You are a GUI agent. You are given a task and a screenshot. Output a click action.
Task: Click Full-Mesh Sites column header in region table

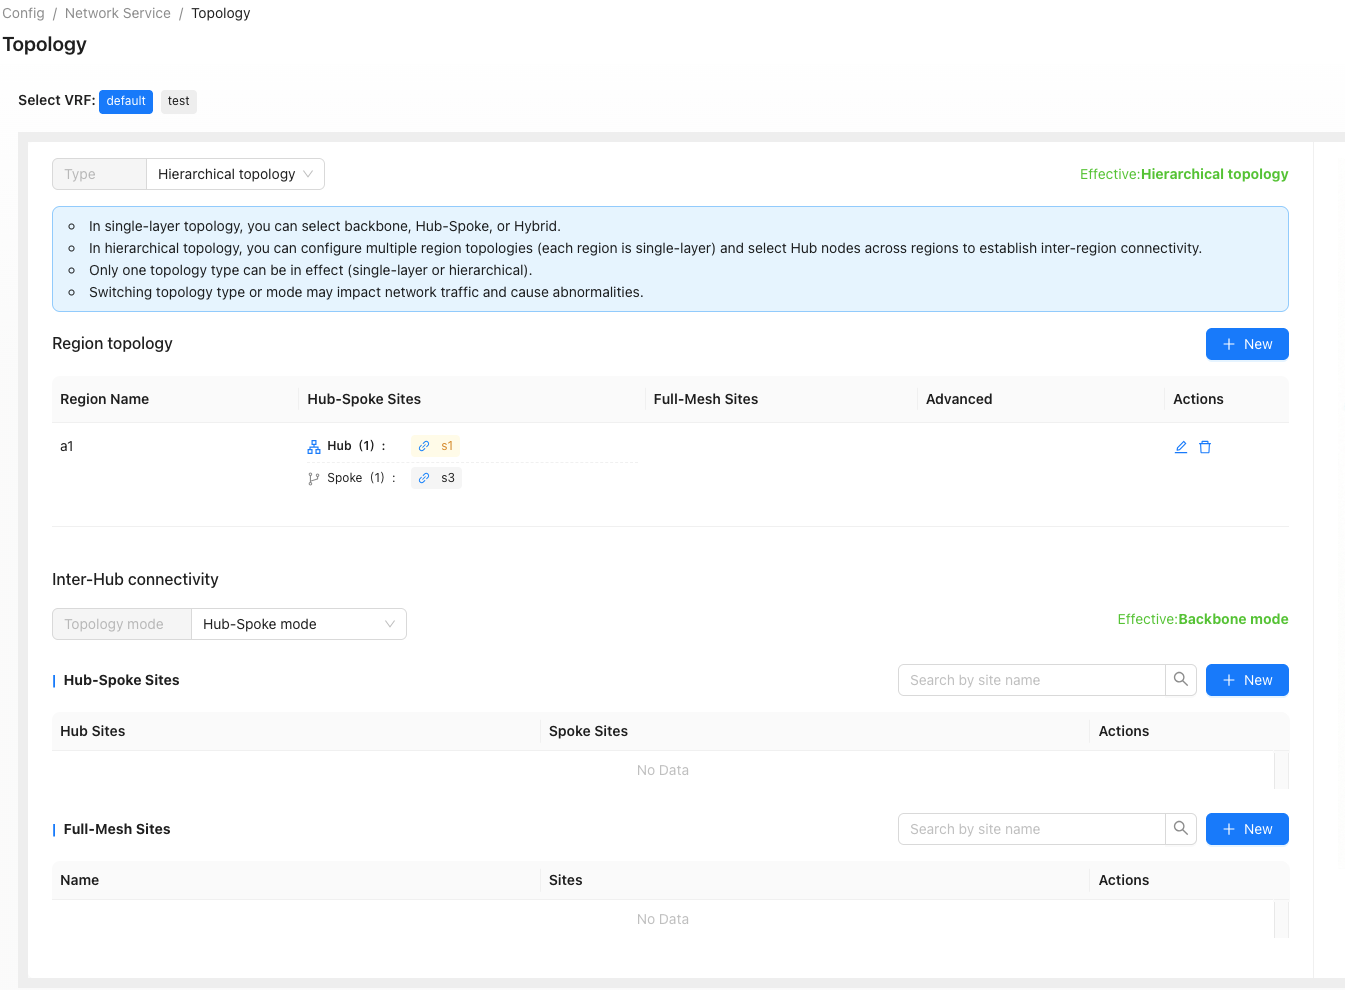(x=706, y=399)
